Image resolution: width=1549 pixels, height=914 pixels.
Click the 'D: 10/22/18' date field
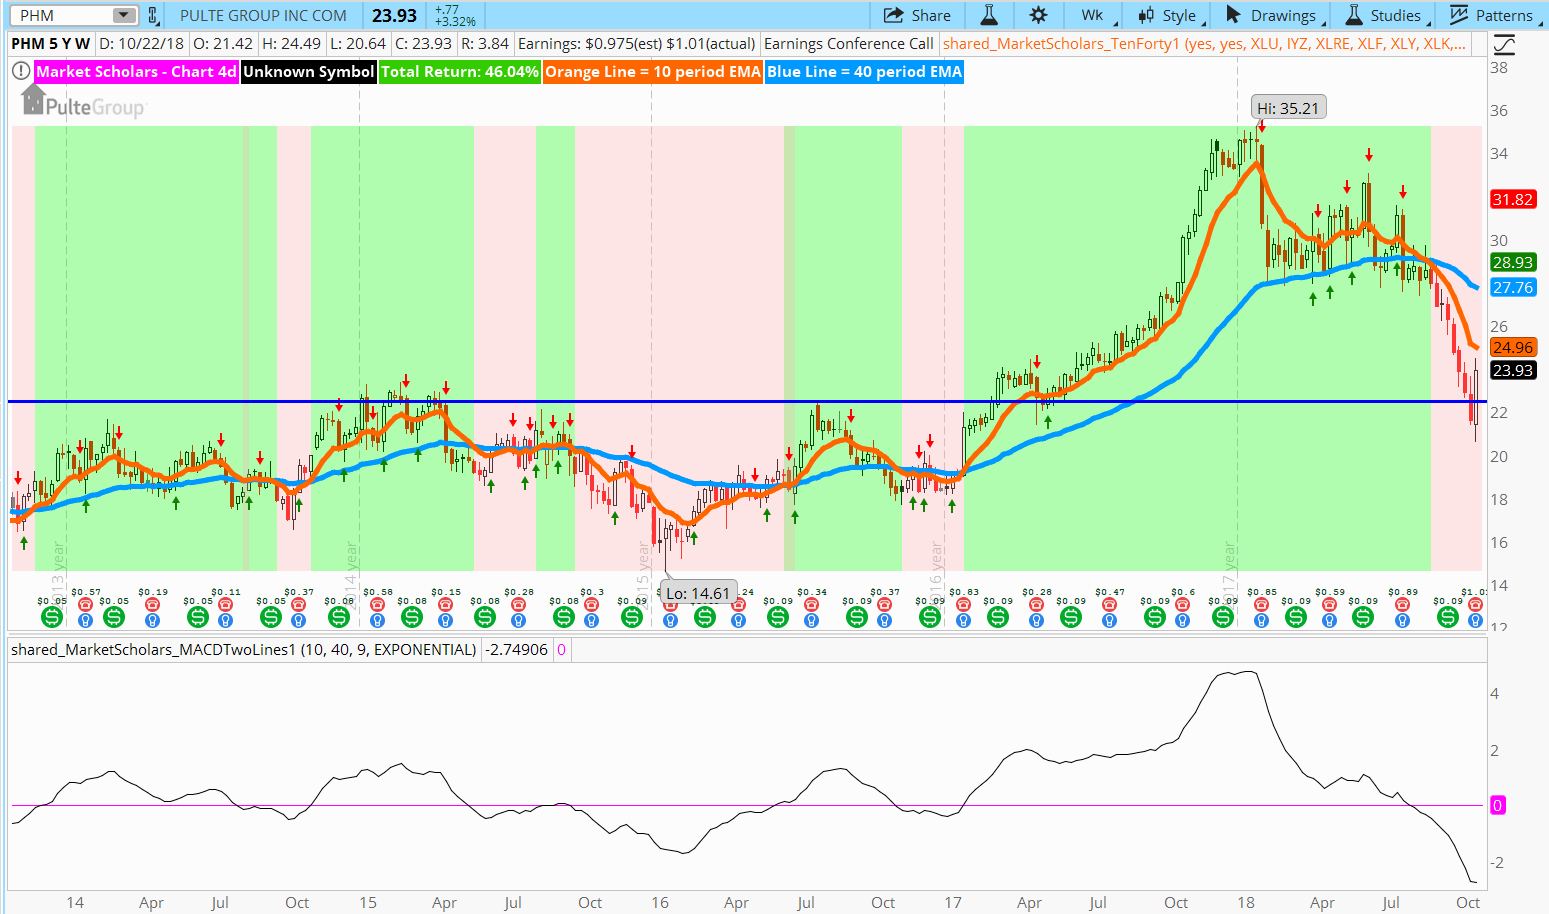142,44
